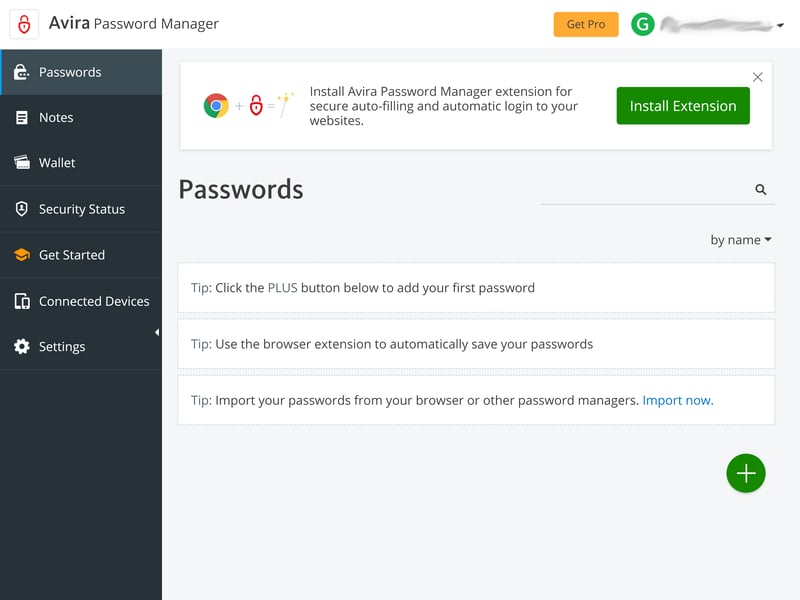800x600 pixels.
Task: Open Settings from the sidebar
Action: pos(81,346)
